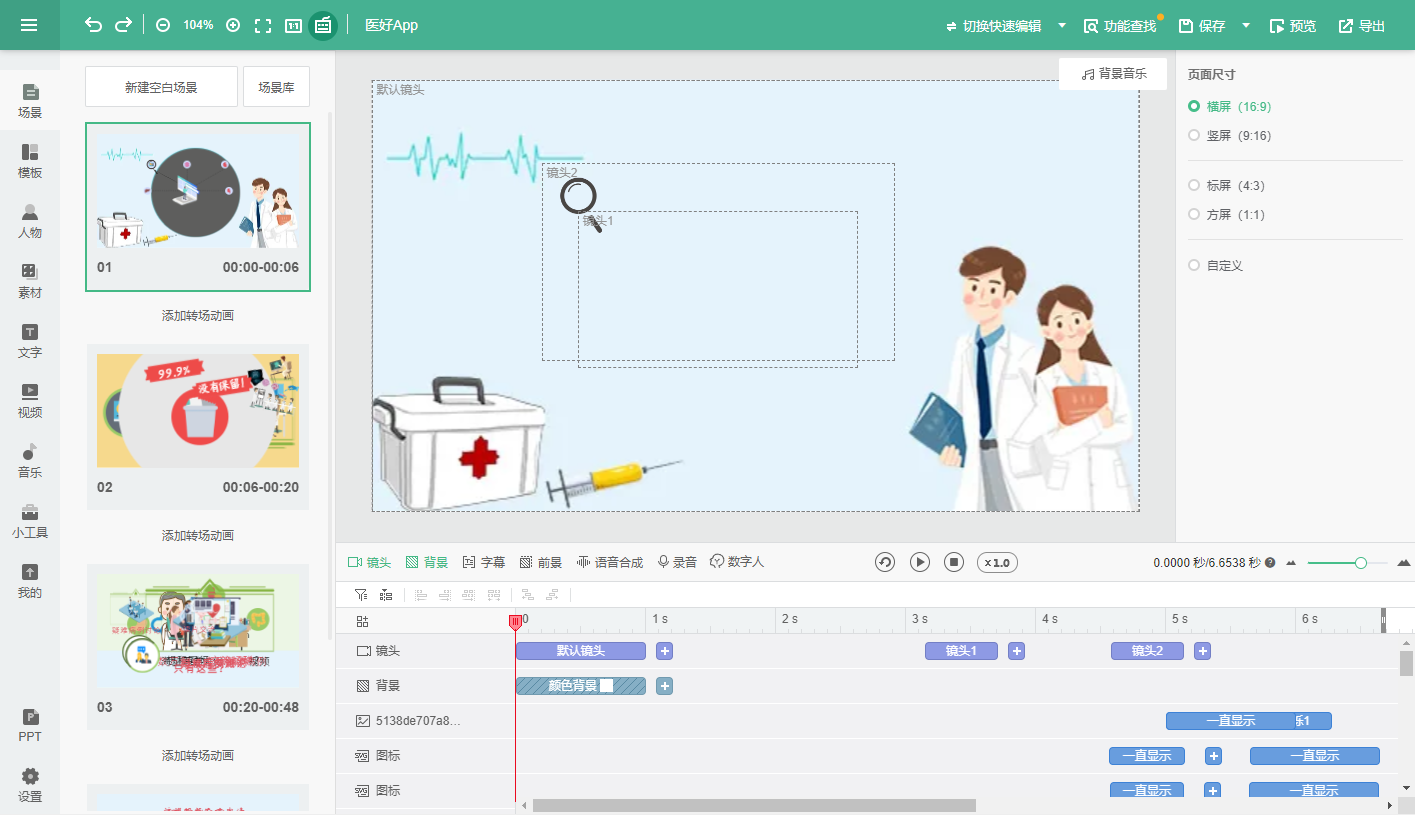Zoom in canvas with plus icon
Image resolution: width=1415 pixels, height=816 pixels.
(x=233, y=25)
